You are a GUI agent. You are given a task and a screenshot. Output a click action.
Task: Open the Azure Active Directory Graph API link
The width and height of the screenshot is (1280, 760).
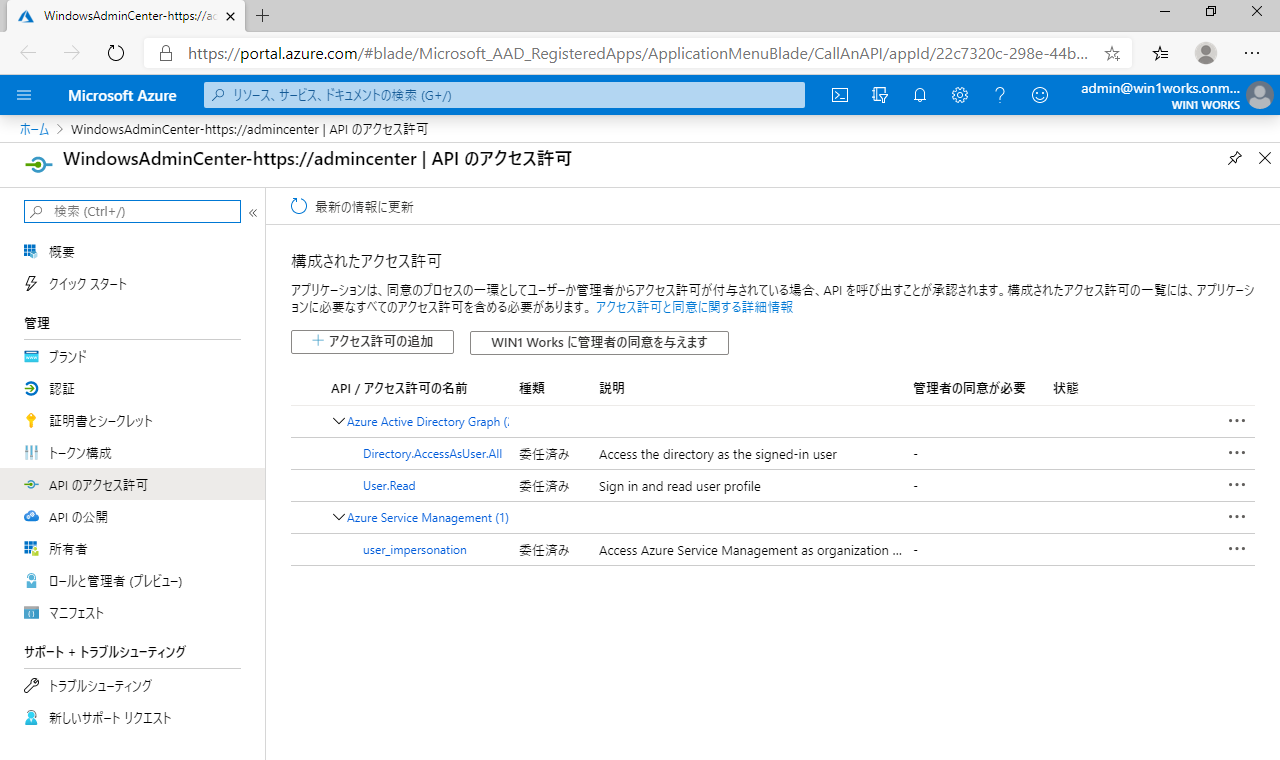428,421
